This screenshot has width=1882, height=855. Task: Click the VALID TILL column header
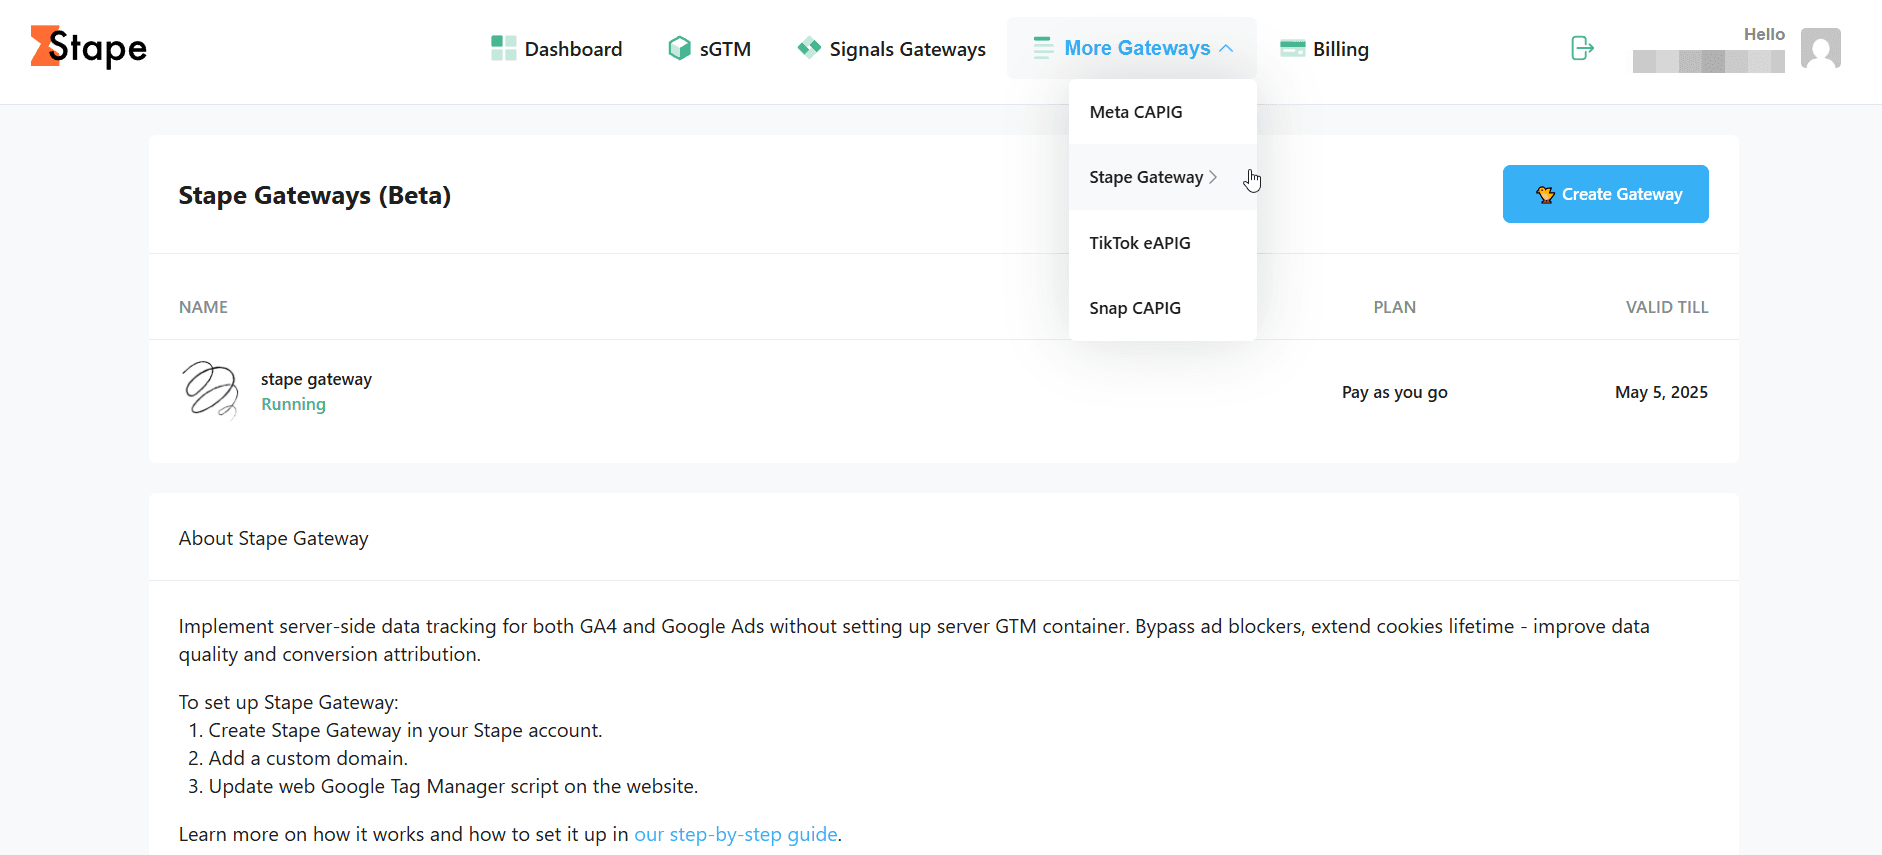click(x=1667, y=307)
